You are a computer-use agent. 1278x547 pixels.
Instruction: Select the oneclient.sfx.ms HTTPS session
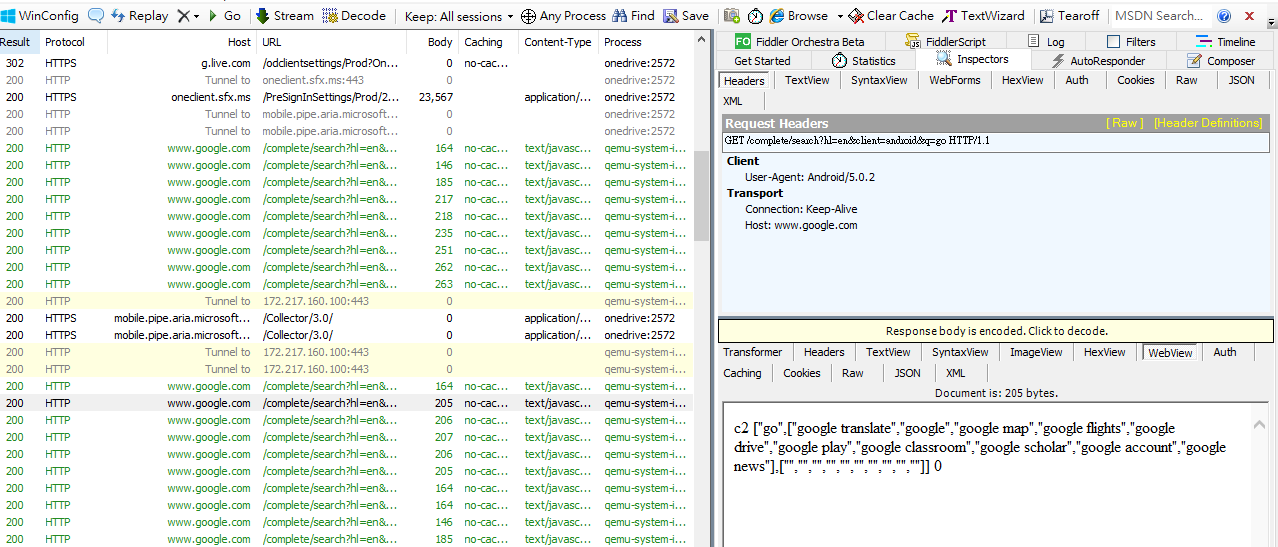pos(345,97)
